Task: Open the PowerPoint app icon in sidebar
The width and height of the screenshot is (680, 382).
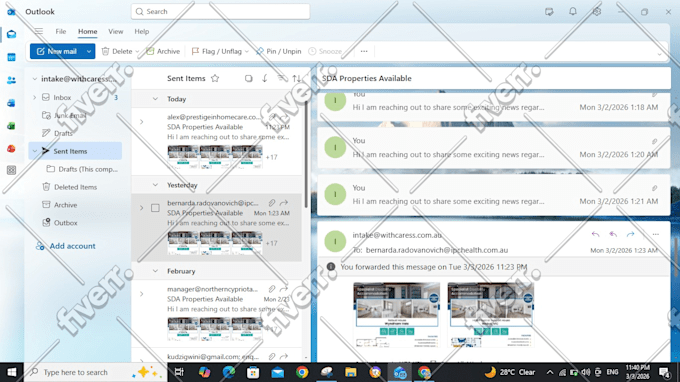Action: point(11,149)
